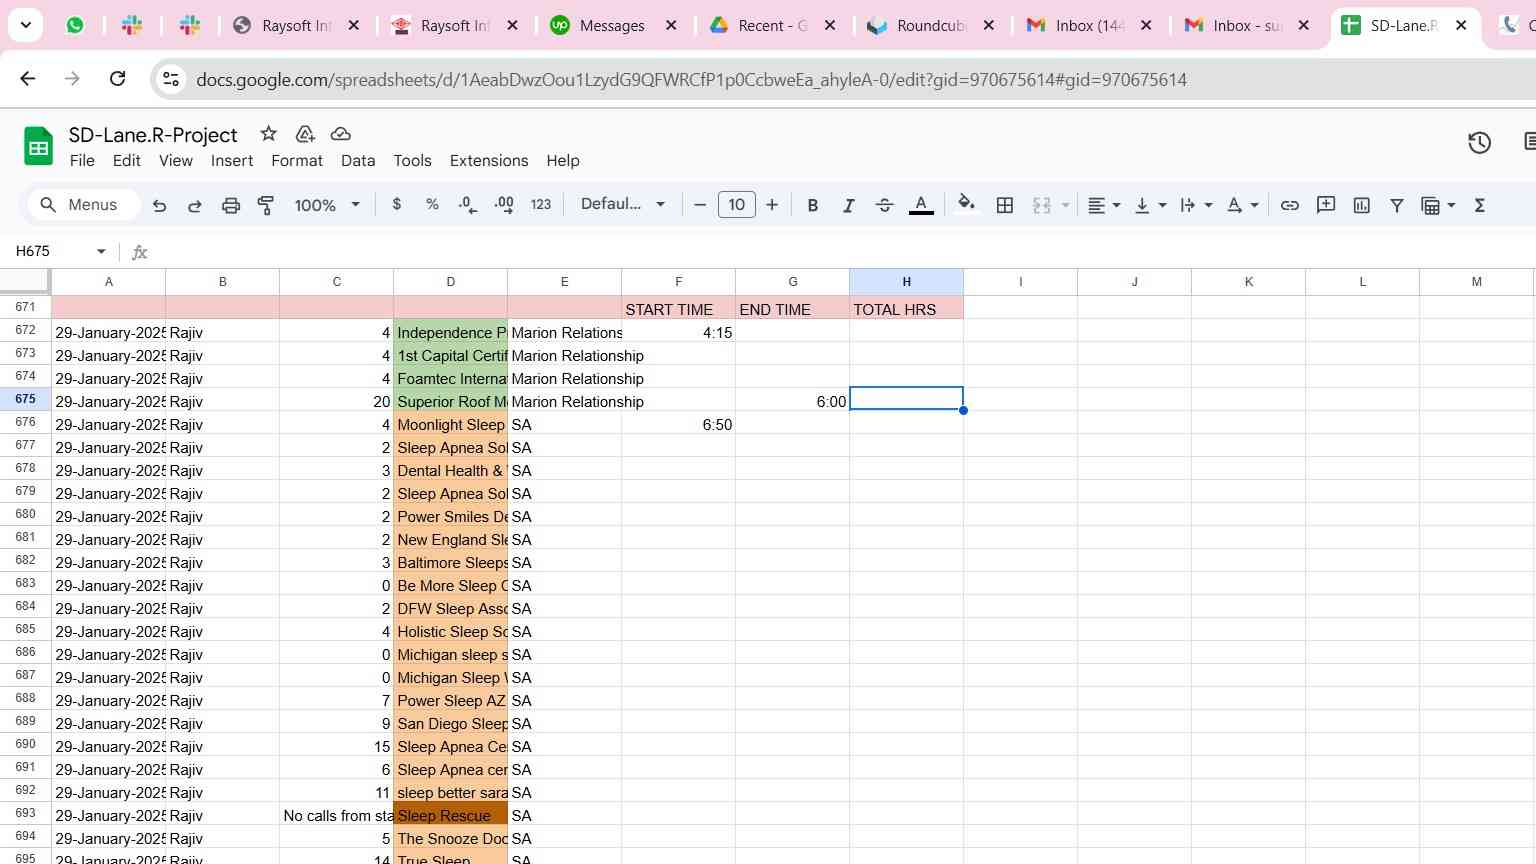Open the Insert menu
This screenshot has height=864, width=1536.
(x=232, y=160)
